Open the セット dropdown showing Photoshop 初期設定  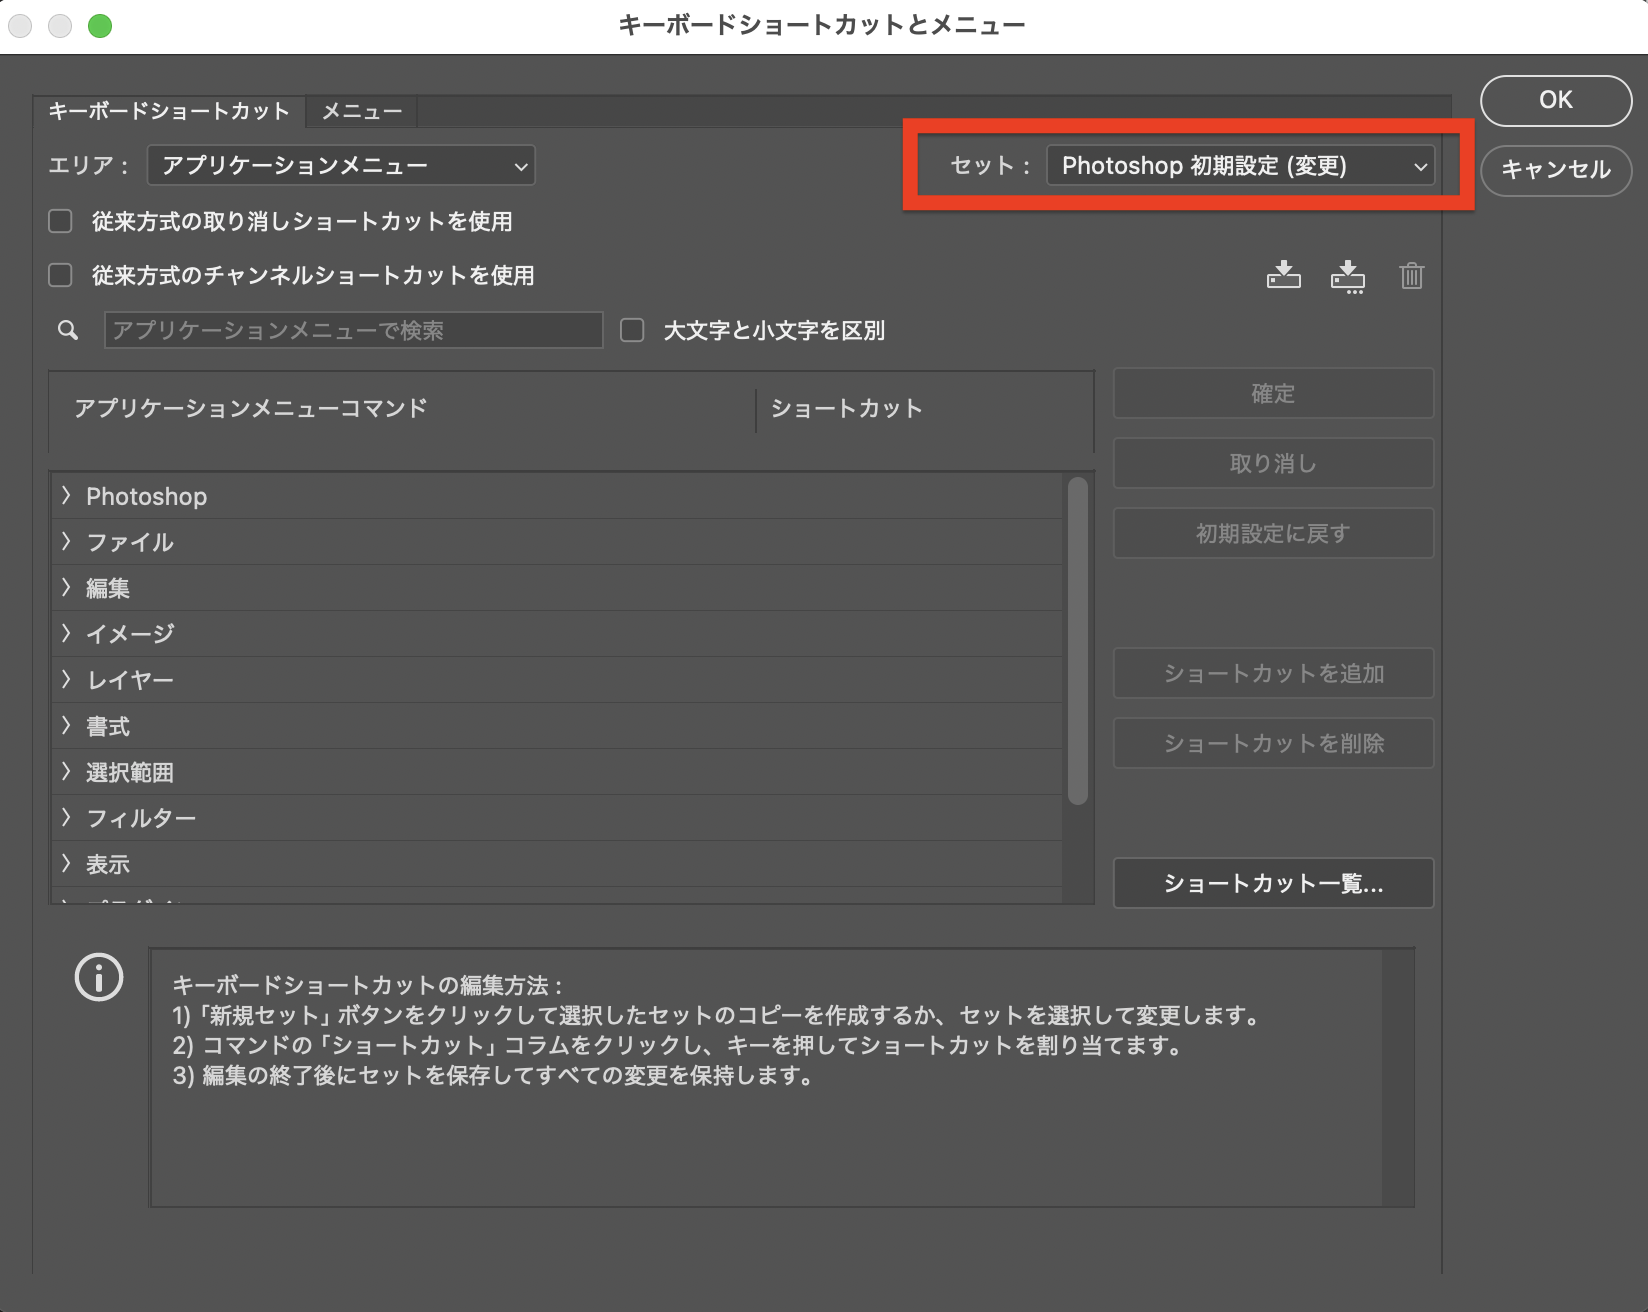tap(1240, 166)
